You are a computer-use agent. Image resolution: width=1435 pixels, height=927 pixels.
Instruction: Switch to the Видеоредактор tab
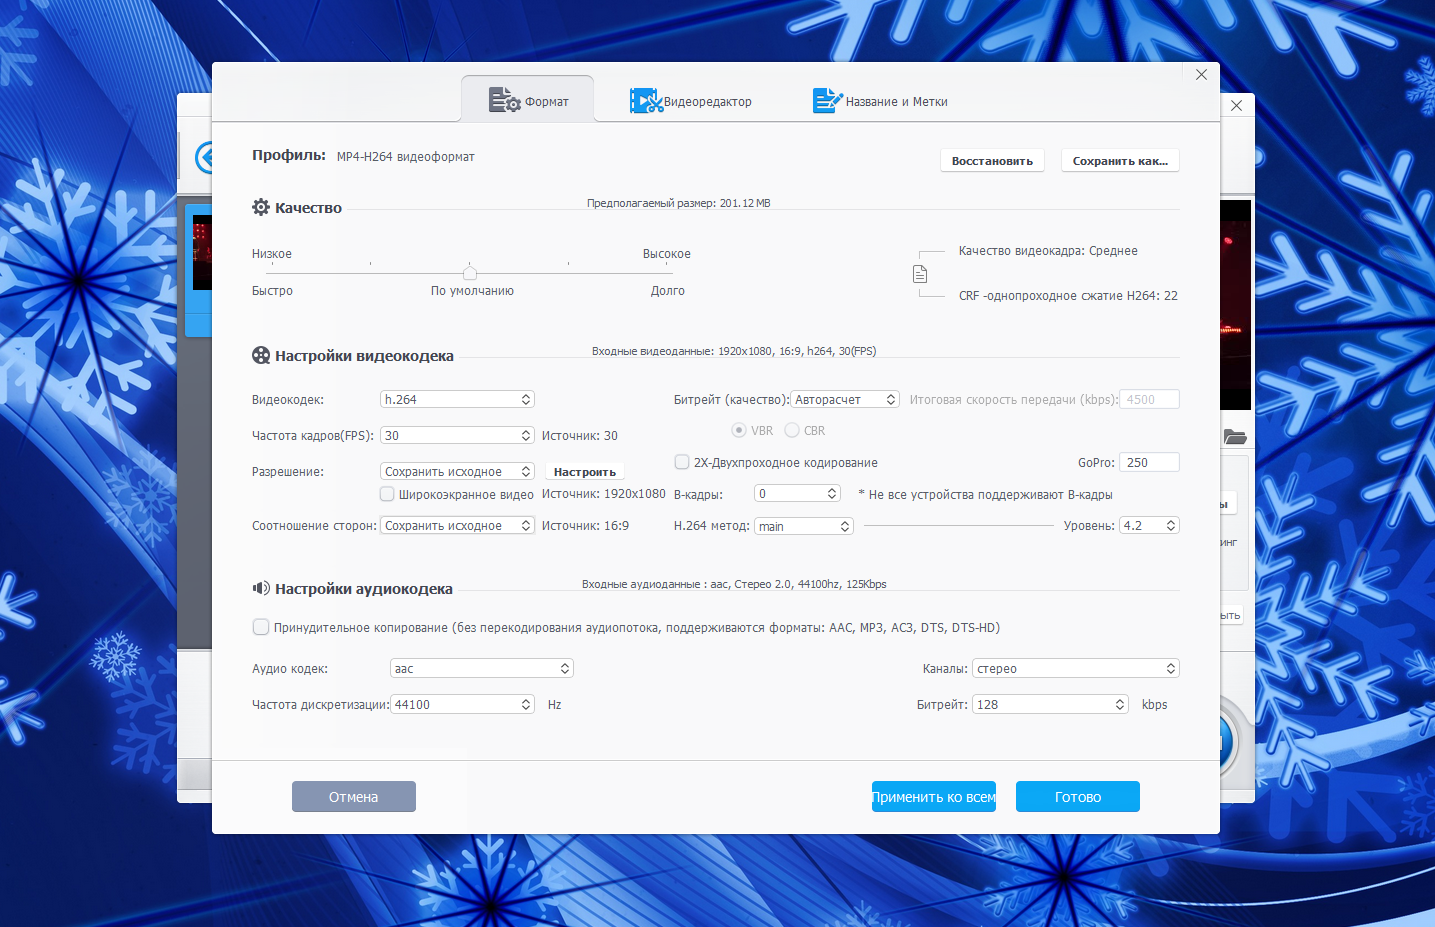(x=707, y=102)
